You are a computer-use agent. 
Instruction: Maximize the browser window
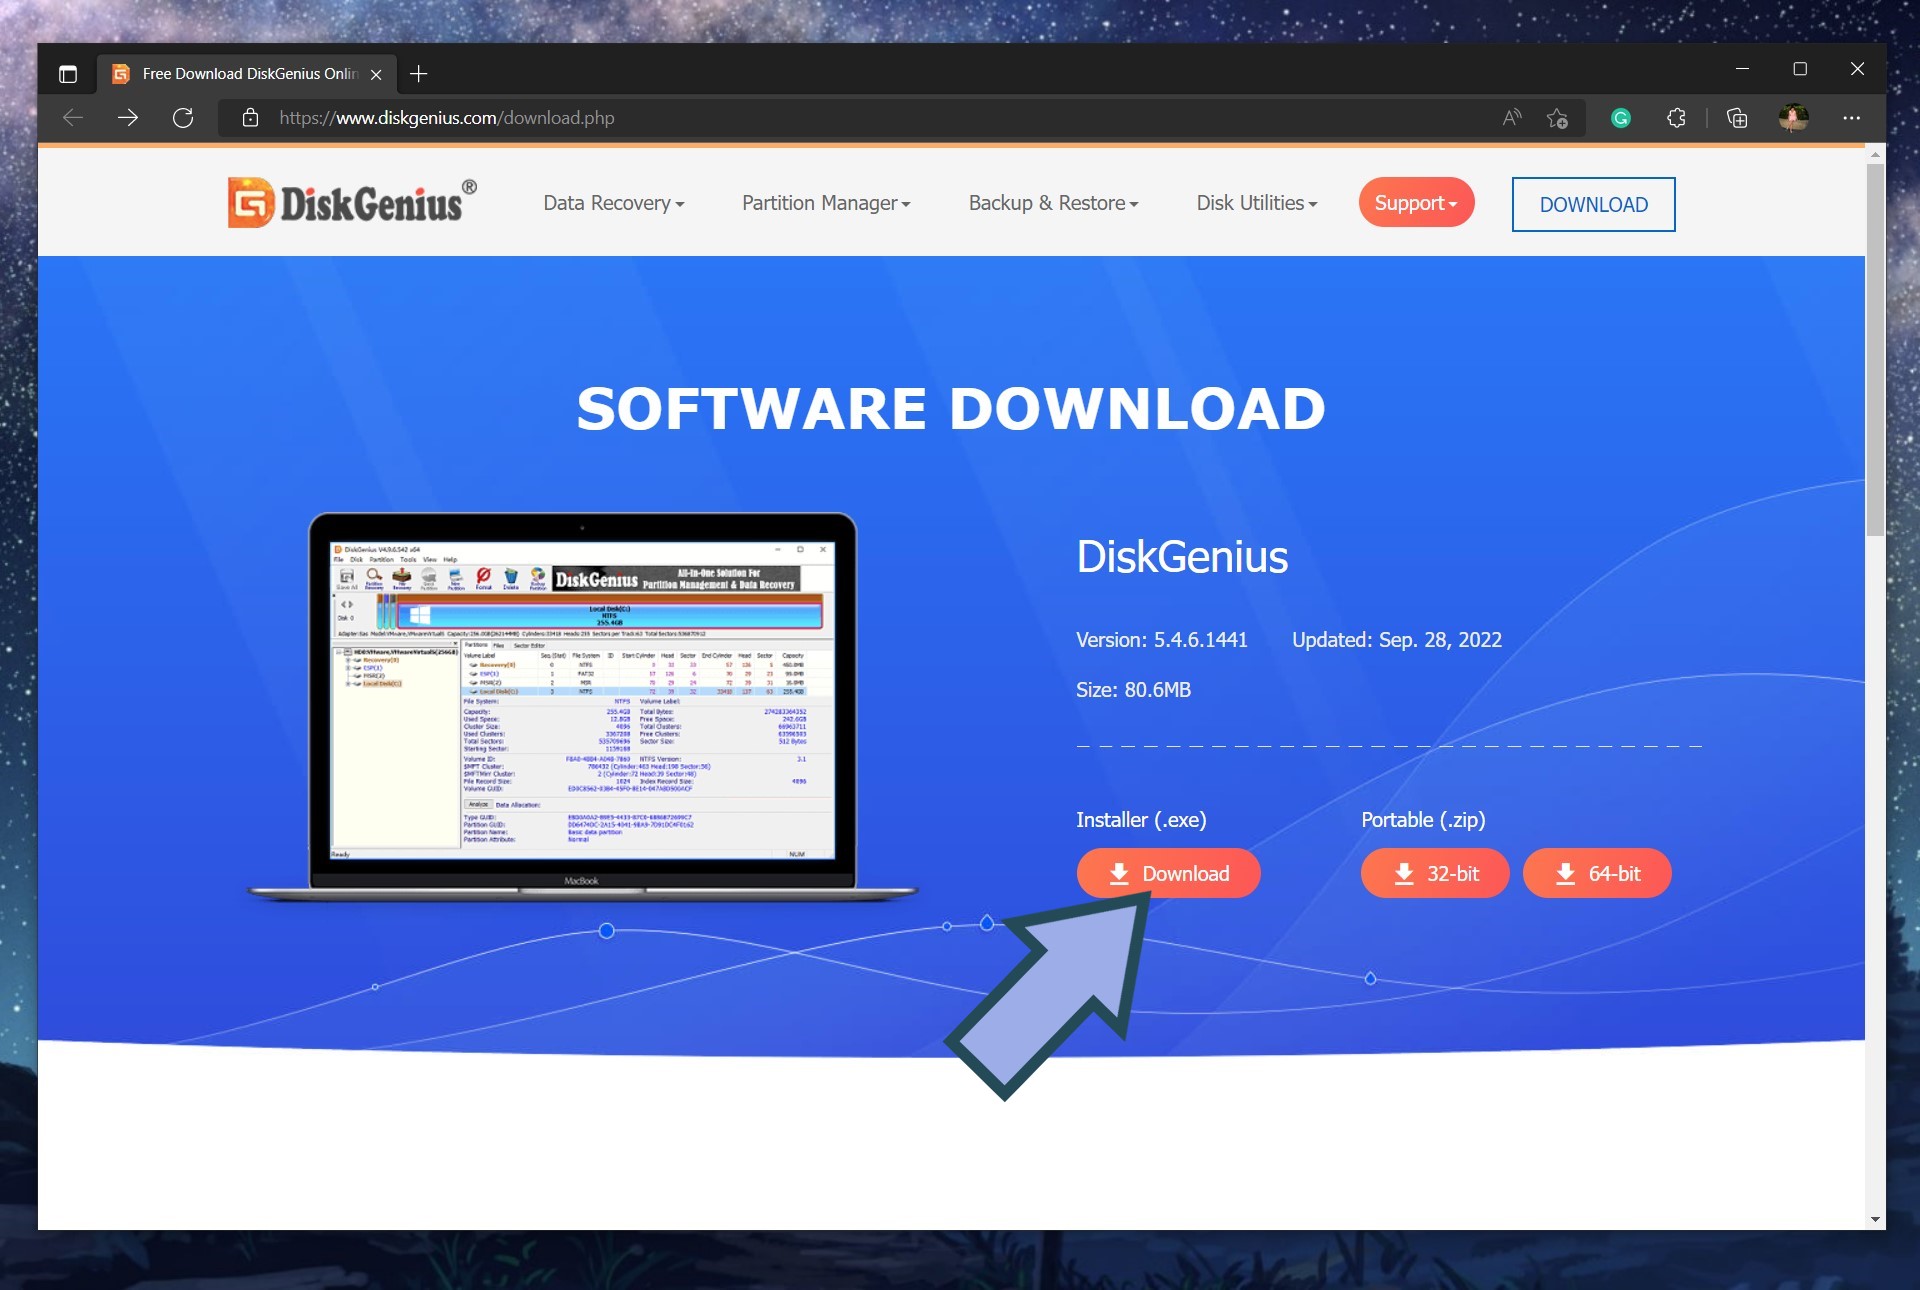pos(1800,69)
